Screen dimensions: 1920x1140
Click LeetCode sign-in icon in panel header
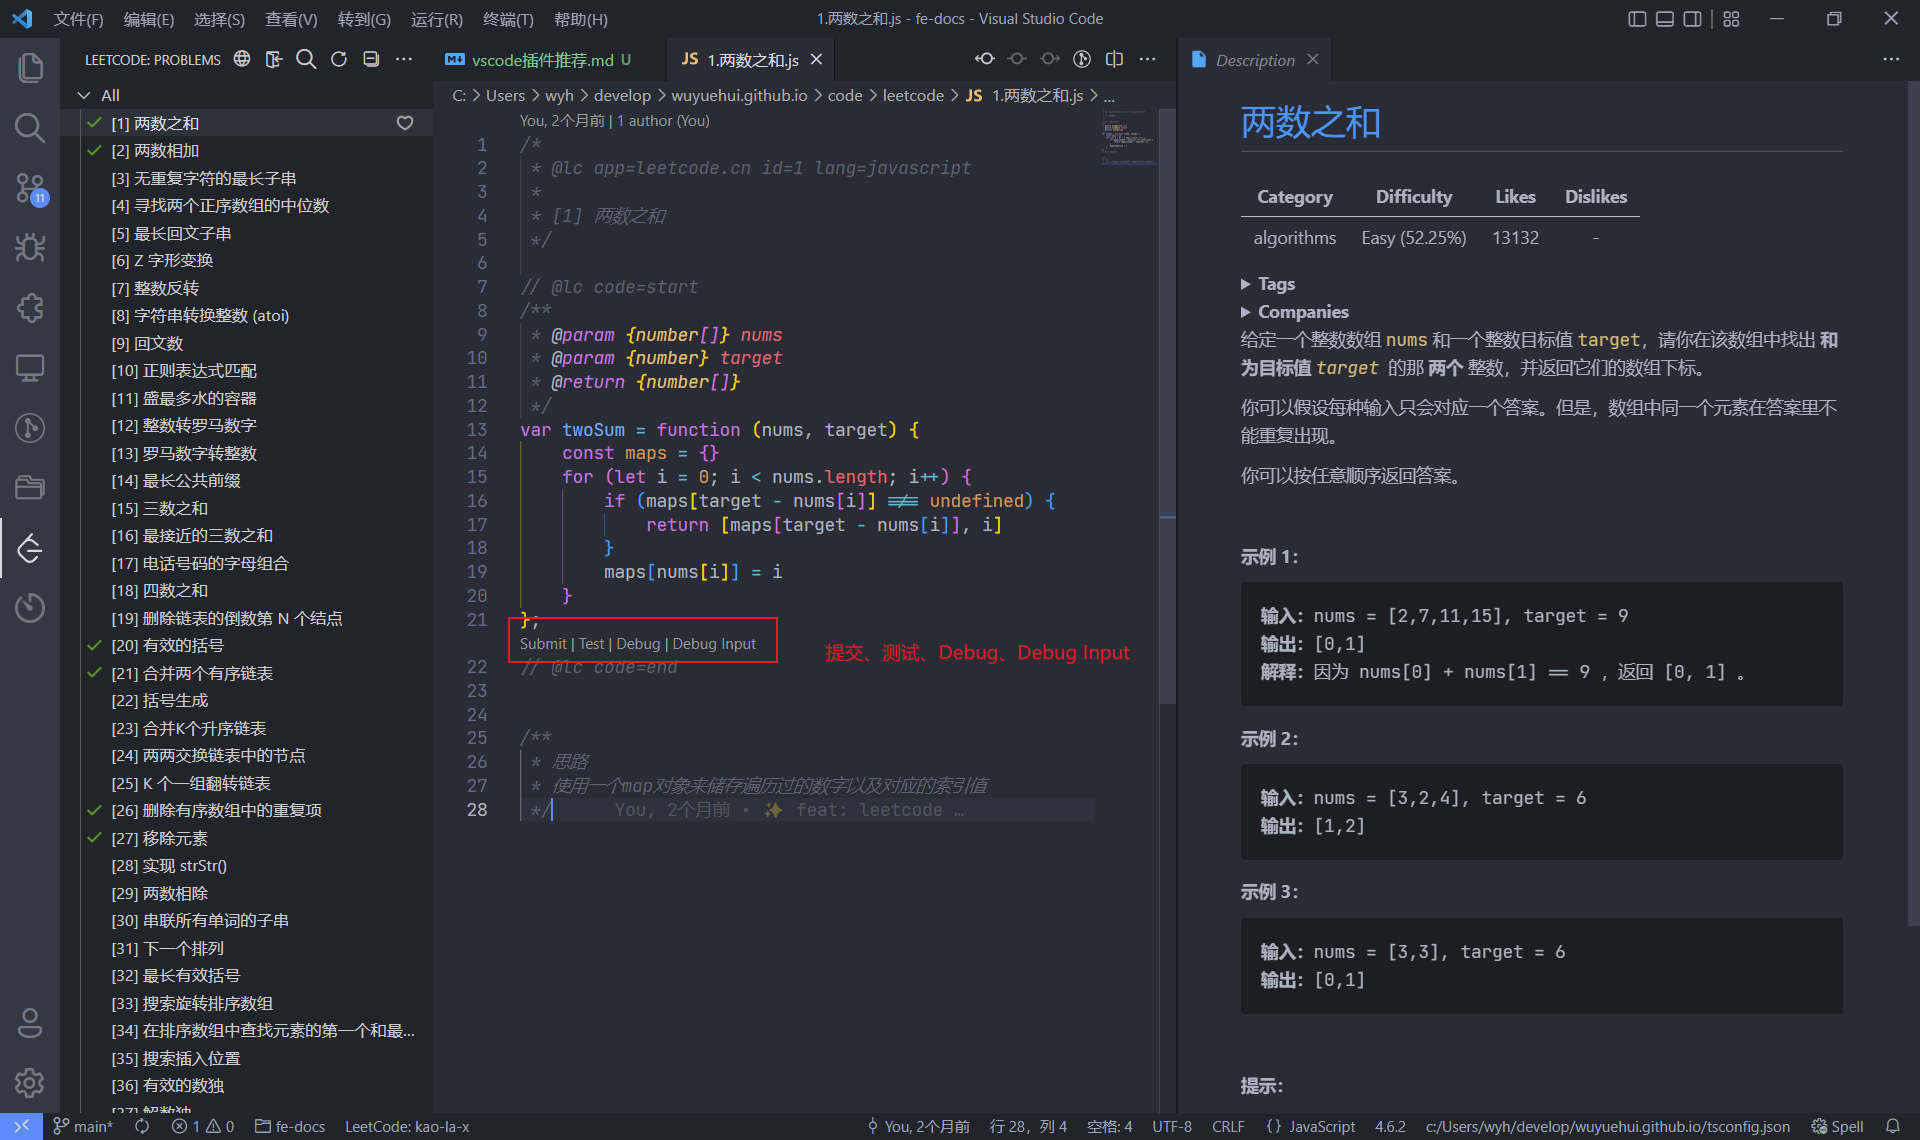274,59
